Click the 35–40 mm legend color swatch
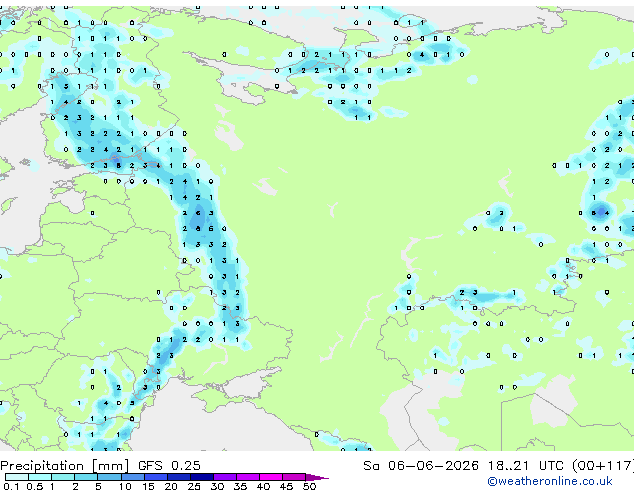This screenshot has height=490, width=634. coord(248,477)
